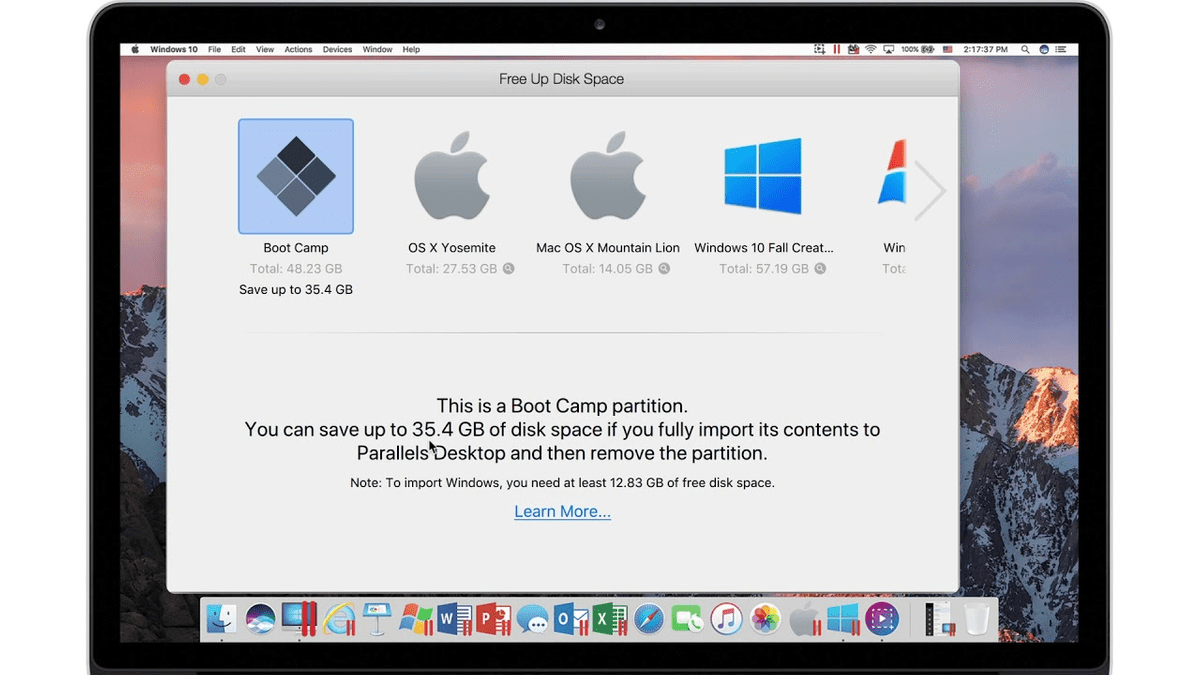Remove the OS X Yosemite machine via its badge
This screenshot has height=675, width=1200.
click(x=508, y=268)
